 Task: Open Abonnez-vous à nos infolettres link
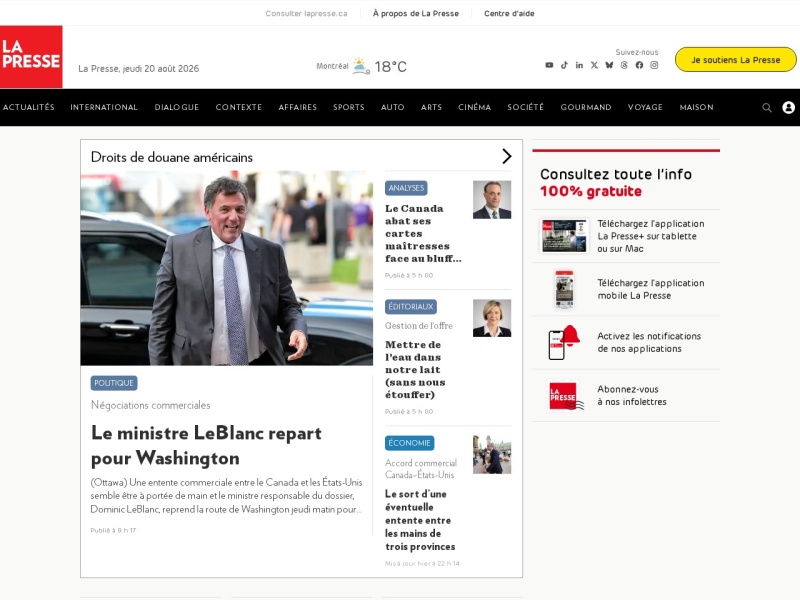tap(632, 395)
